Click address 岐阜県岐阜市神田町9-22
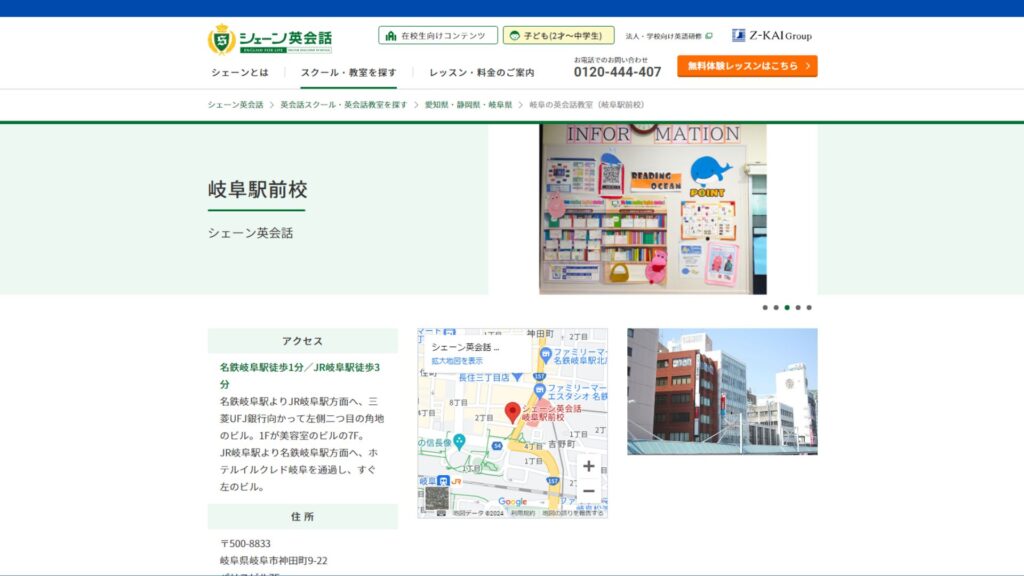 pyautogui.click(x=274, y=560)
